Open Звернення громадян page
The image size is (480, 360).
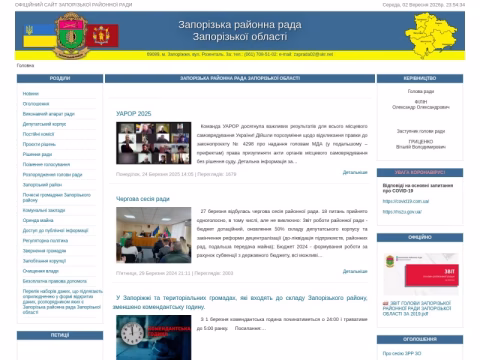click(44, 251)
